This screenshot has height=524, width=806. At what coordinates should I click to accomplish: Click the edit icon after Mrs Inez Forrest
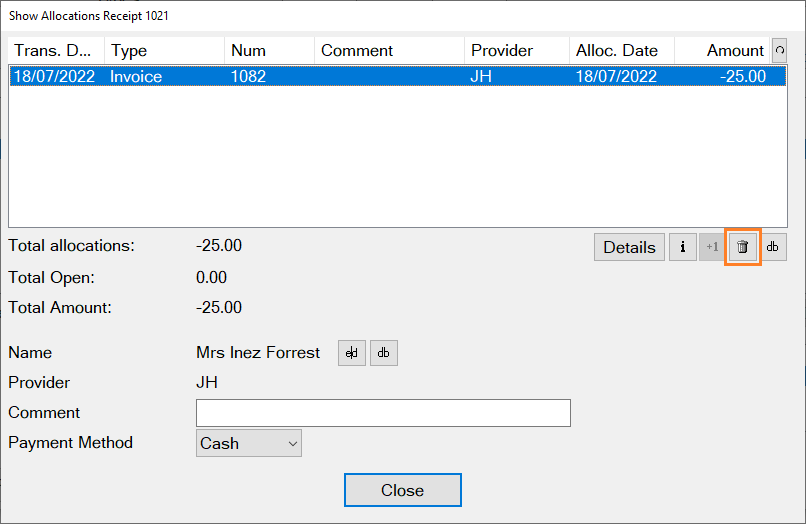click(352, 353)
